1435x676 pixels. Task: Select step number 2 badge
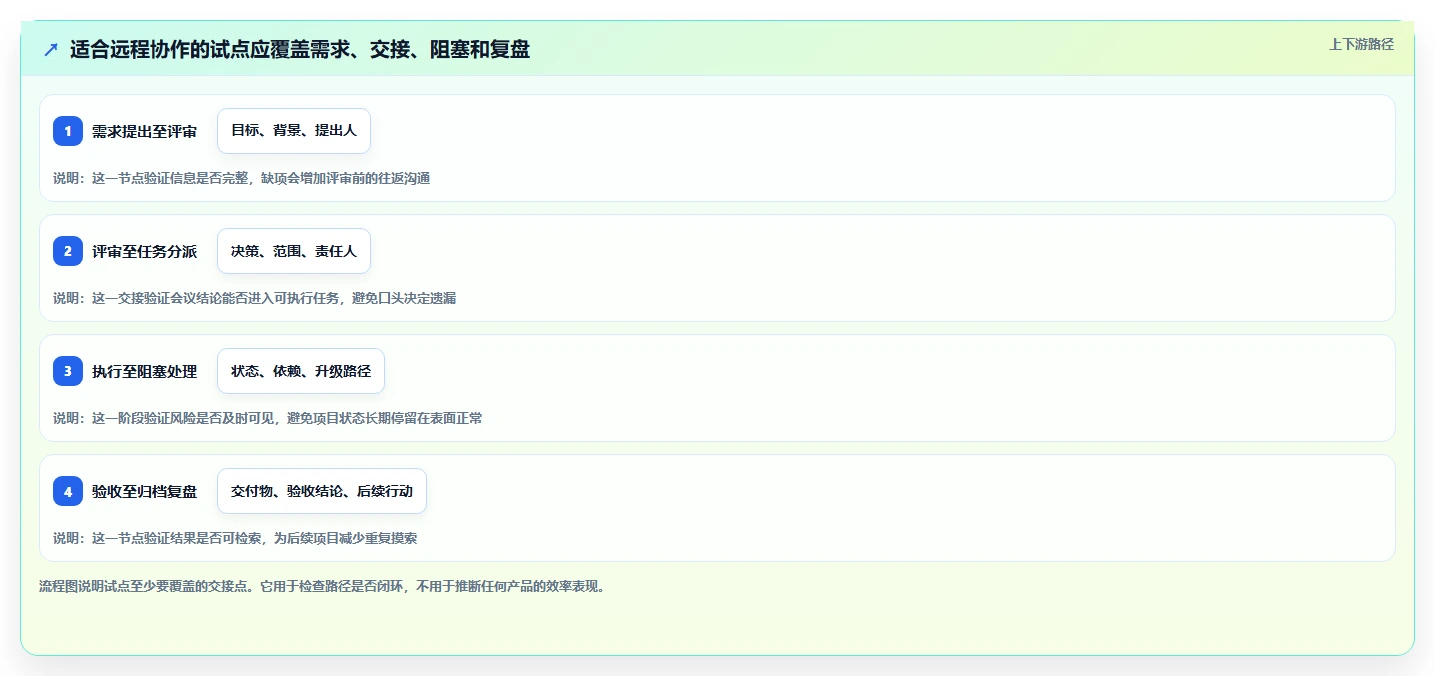pyautogui.click(x=68, y=251)
